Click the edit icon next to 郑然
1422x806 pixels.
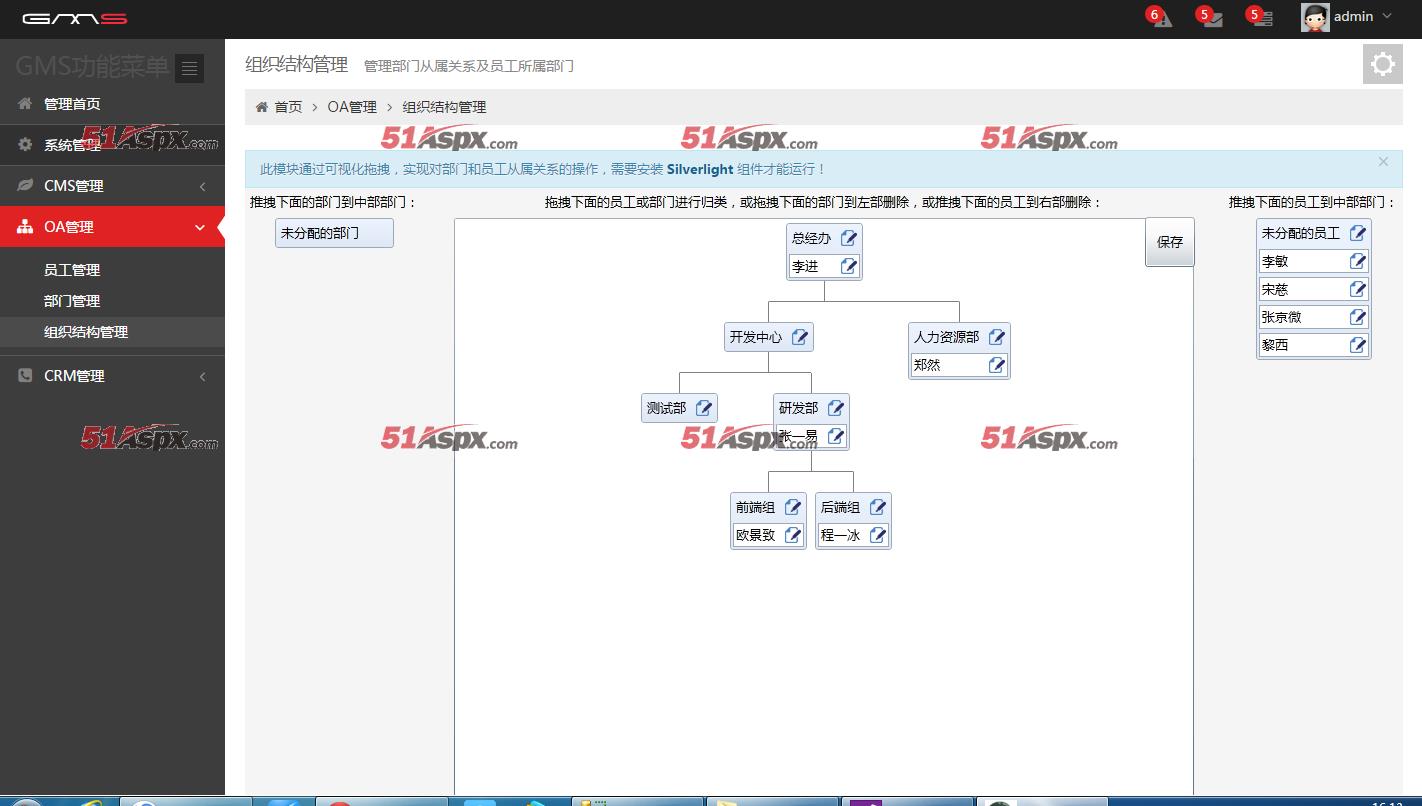pos(997,365)
